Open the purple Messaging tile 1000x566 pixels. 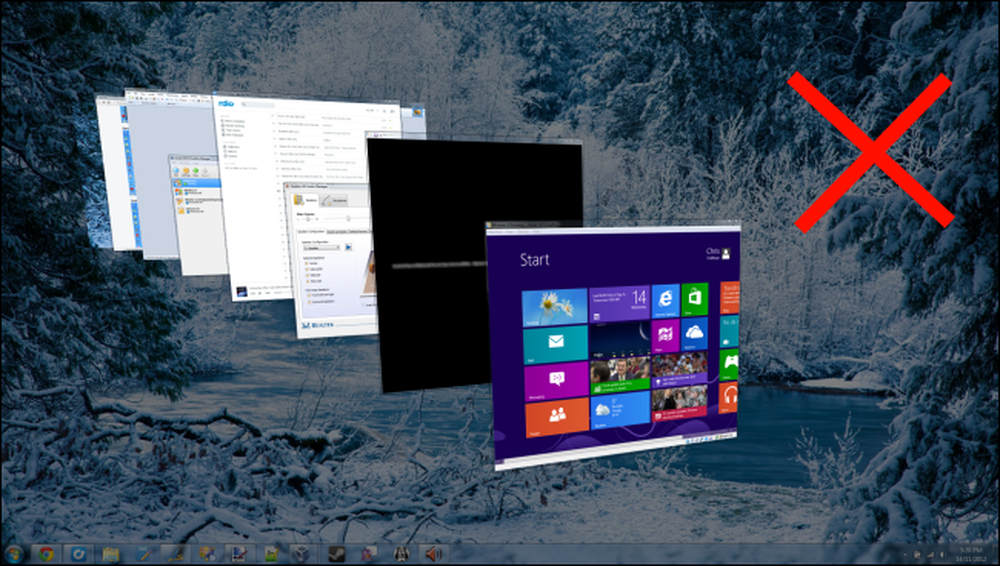click(556, 381)
